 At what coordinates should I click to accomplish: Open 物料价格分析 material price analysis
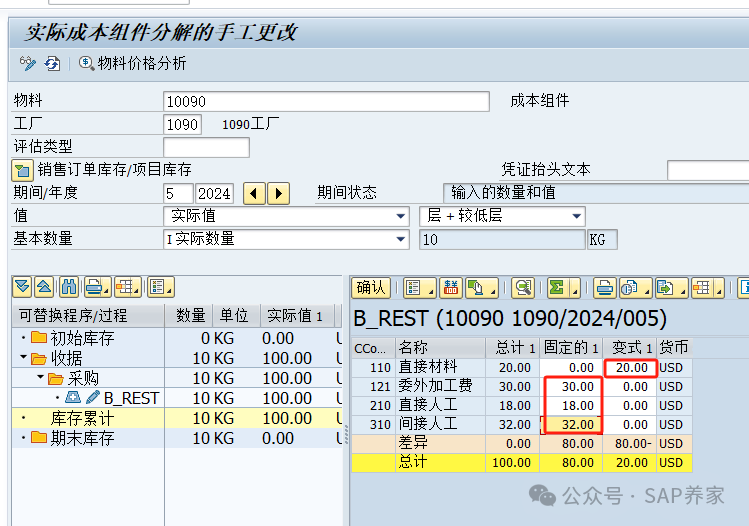click(x=132, y=63)
